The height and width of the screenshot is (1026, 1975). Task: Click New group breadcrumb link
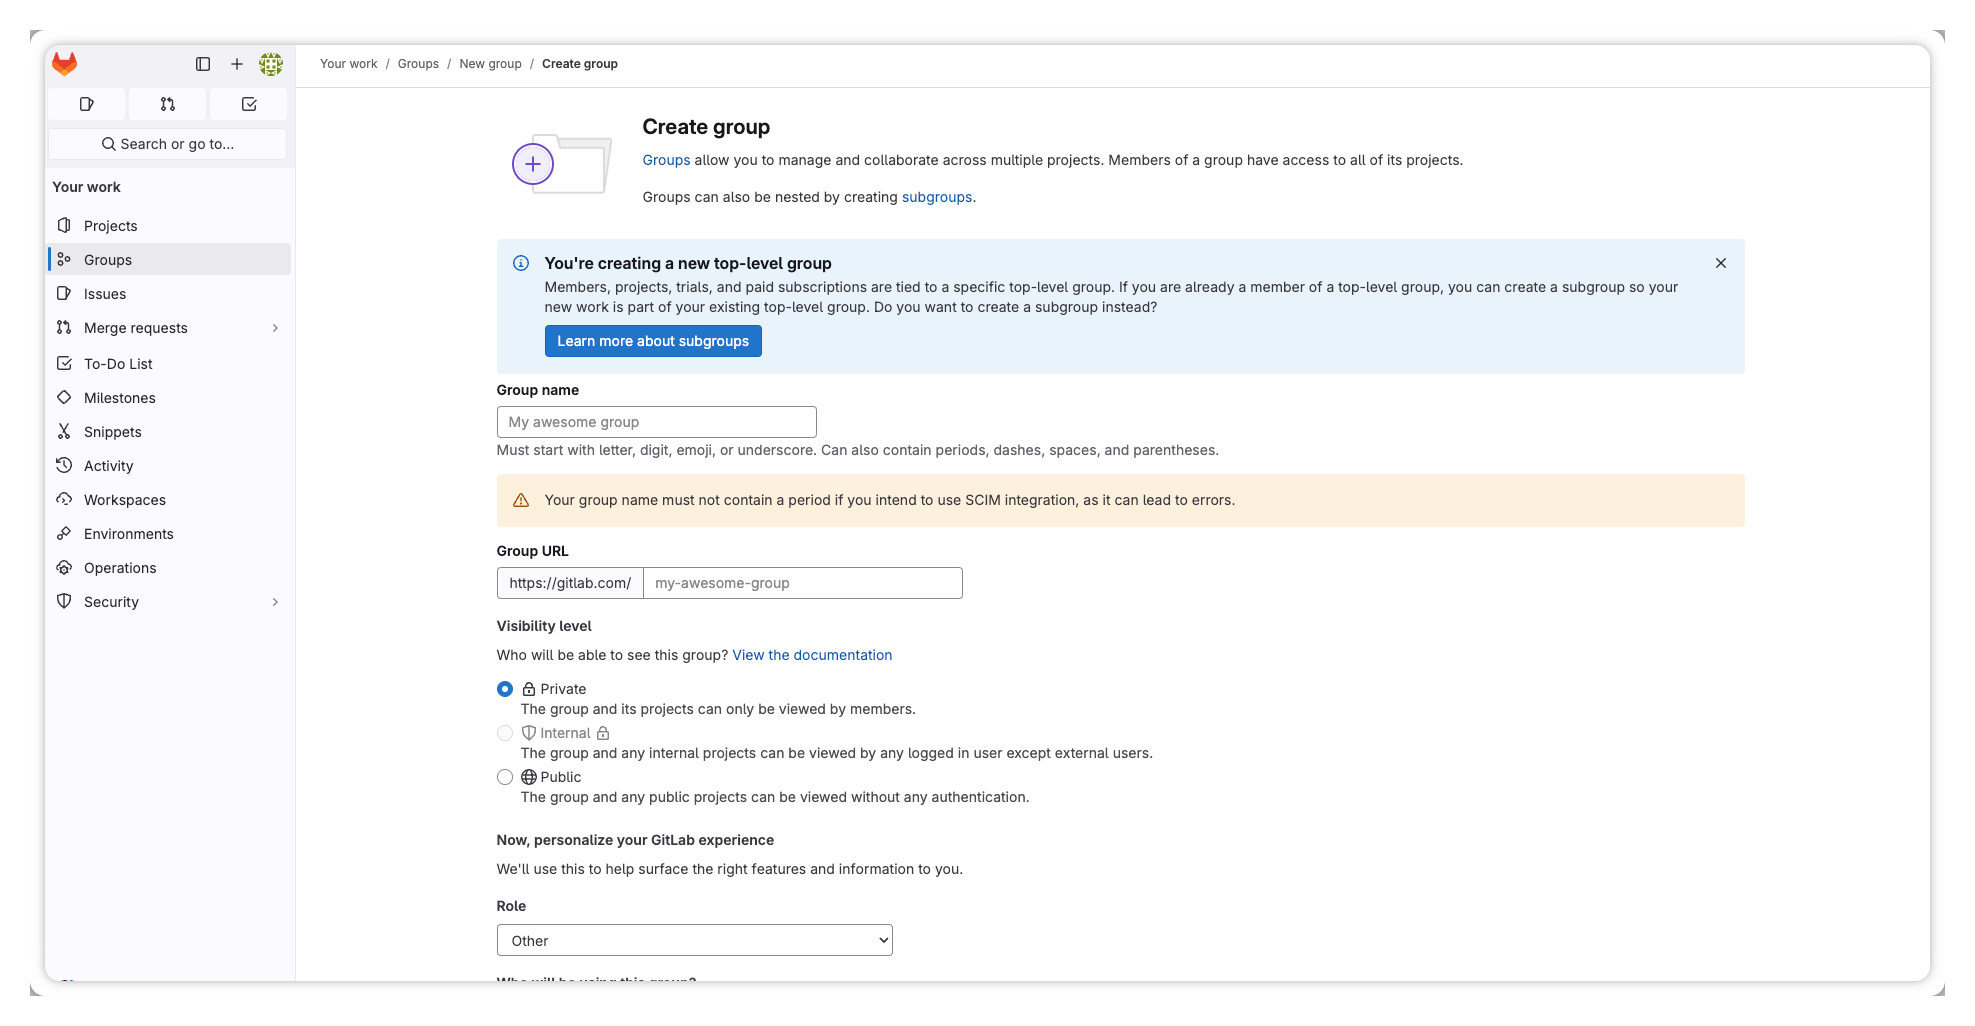point(491,64)
